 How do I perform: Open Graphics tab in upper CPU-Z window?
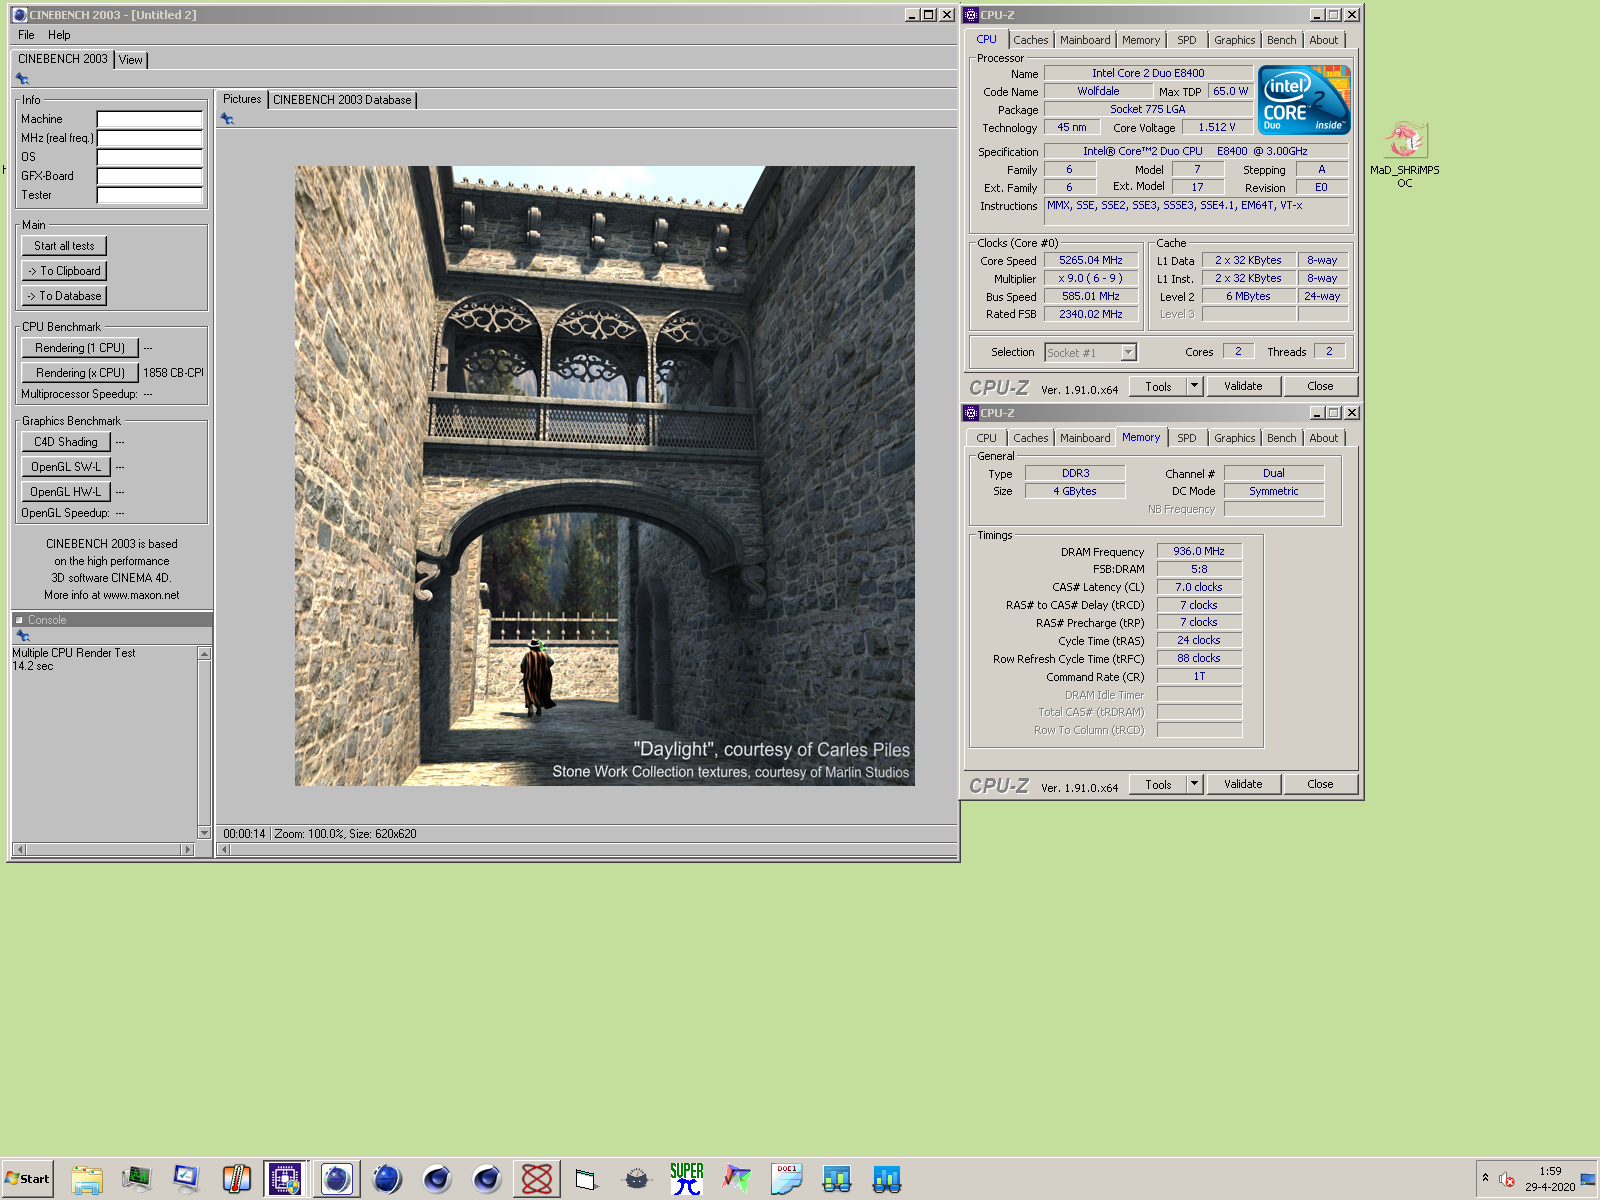tap(1235, 40)
